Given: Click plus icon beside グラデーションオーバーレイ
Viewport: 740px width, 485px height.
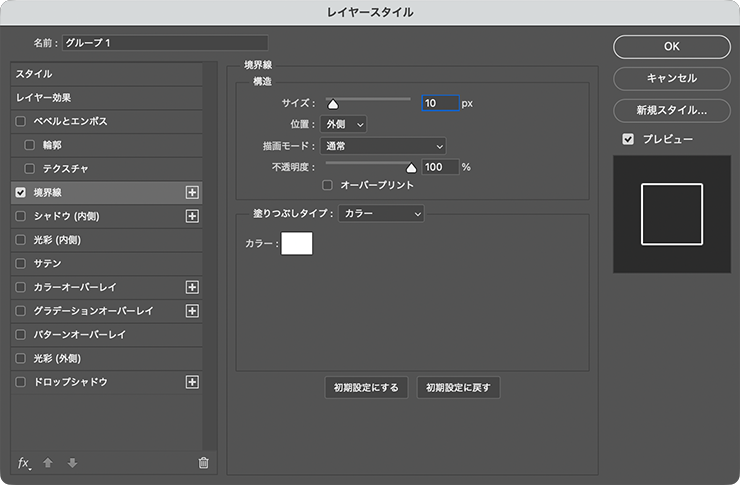Looking at the screenshot, I should click(193, 311).
